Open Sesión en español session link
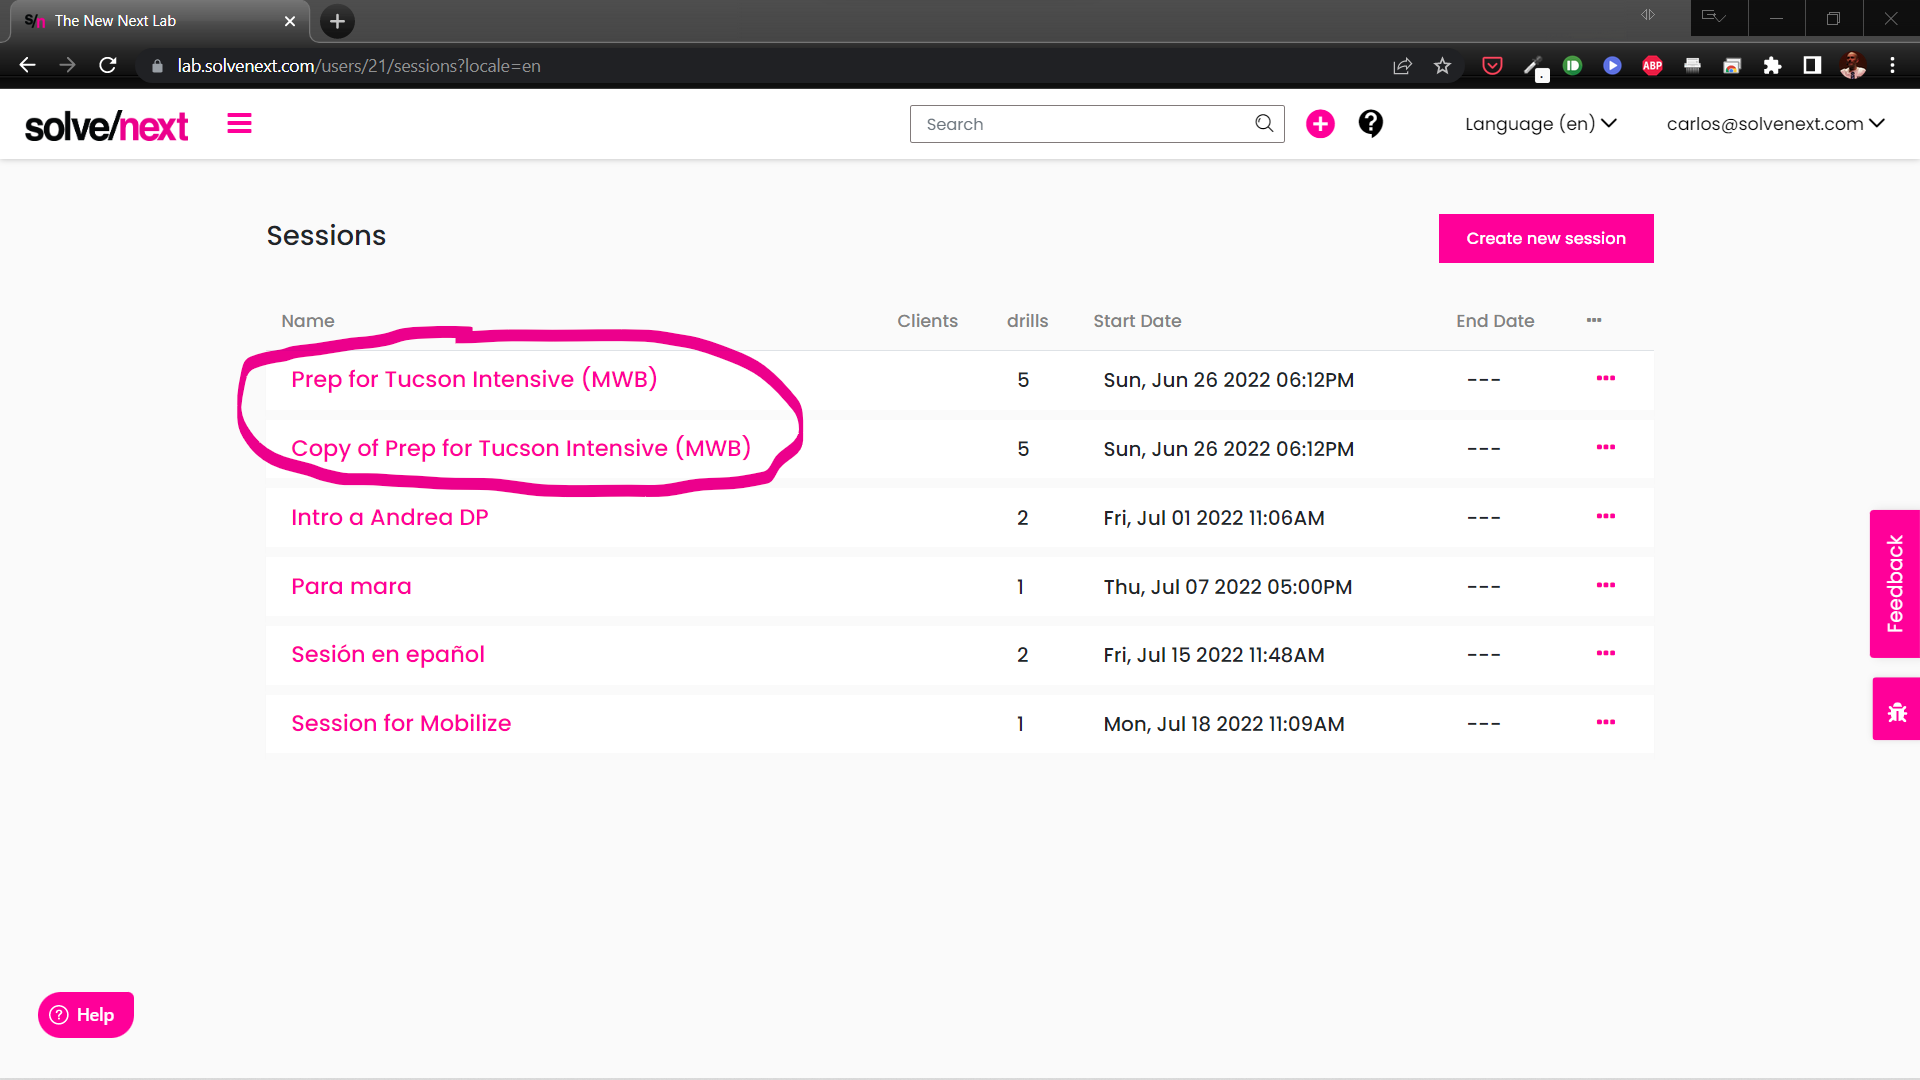This screenshot has width=1920, height=1080. (x=388, y=655)
